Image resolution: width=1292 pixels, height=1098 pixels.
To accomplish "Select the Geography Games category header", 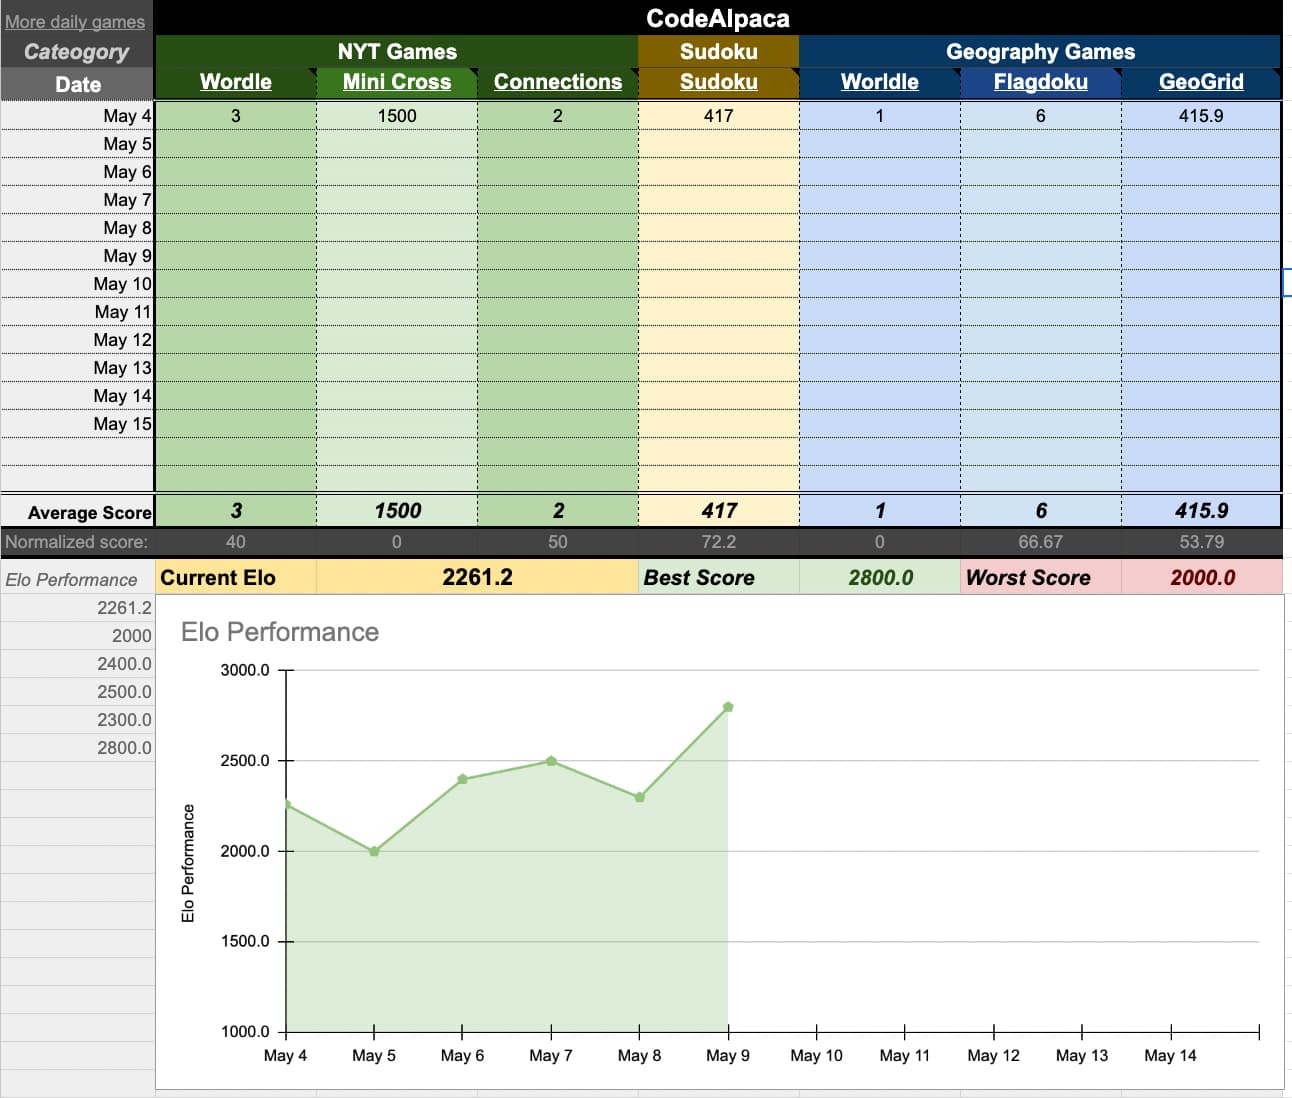I will 1040,51.
